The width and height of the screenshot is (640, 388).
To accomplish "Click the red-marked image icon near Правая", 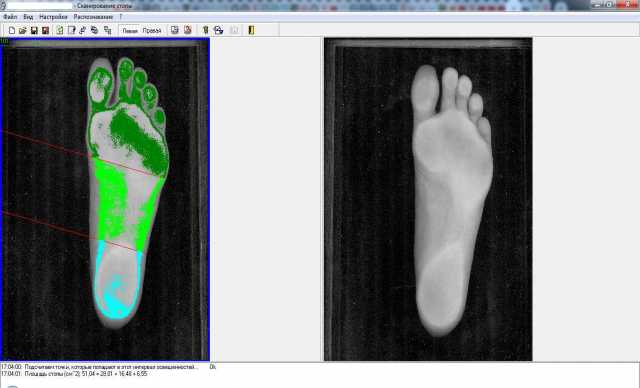I will [x=188, y=30].
